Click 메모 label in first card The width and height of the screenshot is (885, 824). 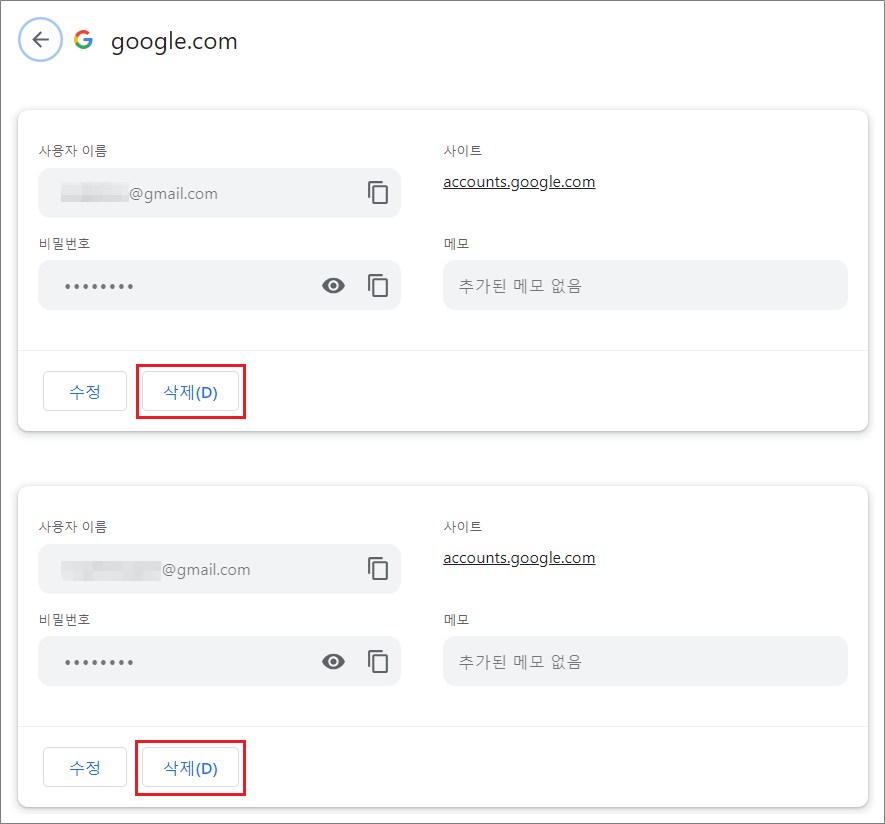[456, 244]
